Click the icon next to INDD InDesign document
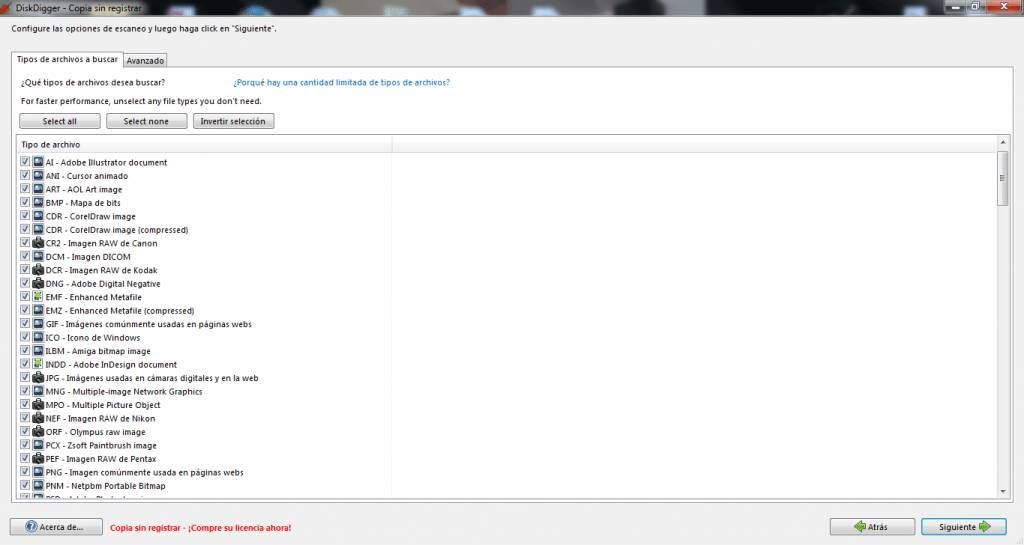 [39, 364]
